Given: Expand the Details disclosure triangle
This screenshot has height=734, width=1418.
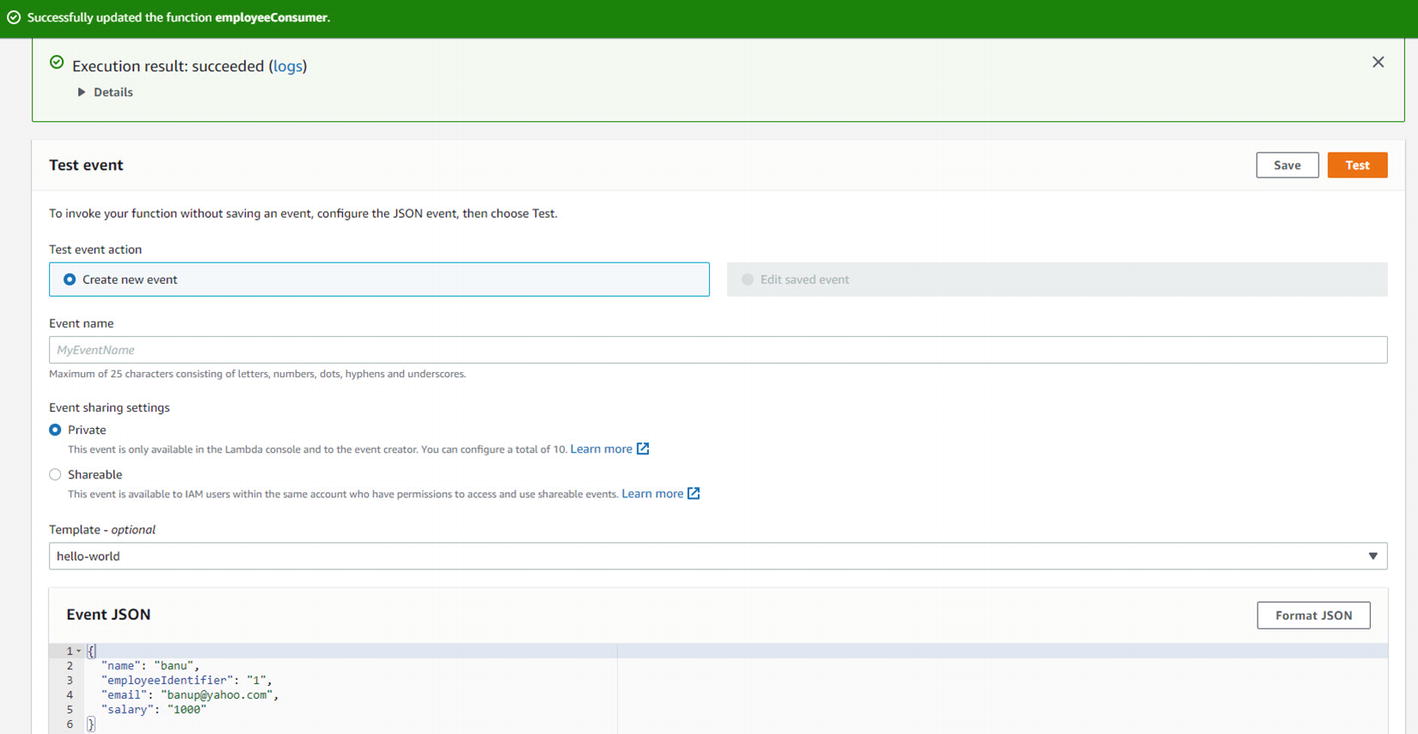Looking at the screenshot, I should (x=82, y=92).
